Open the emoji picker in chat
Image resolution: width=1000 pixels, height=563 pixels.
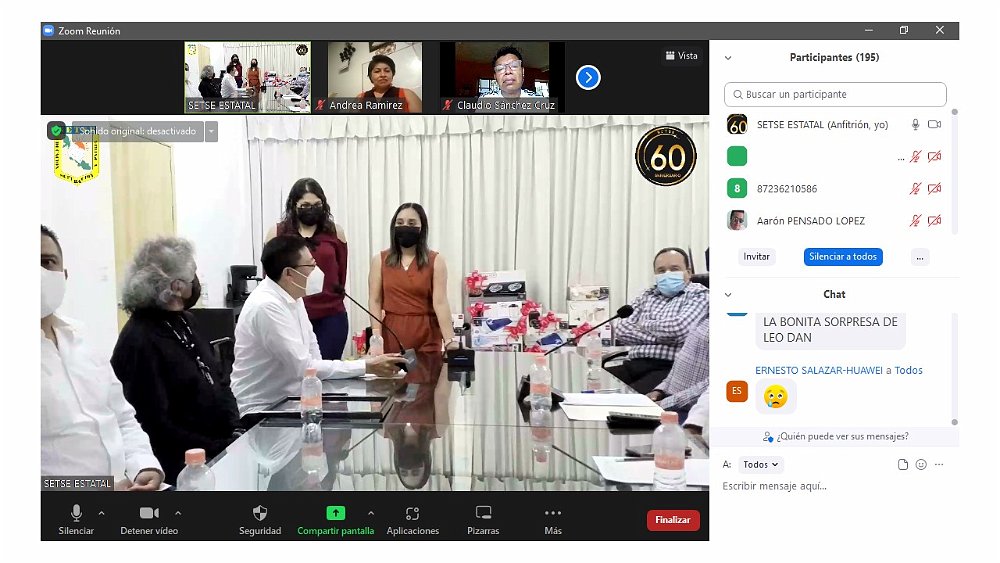click(921, 465)
